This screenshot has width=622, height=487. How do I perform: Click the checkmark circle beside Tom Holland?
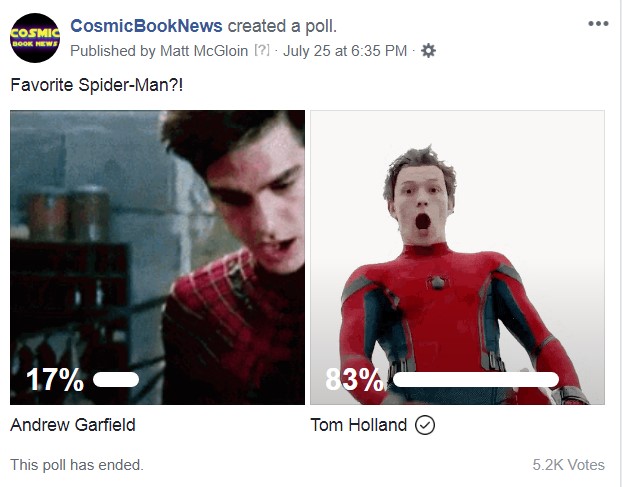click(425, 425)
